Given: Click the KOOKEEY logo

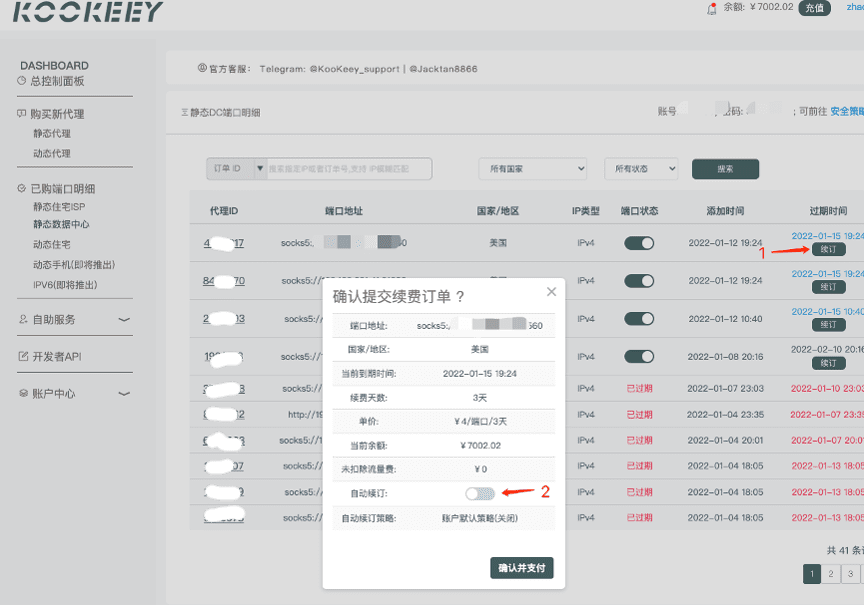Looking at the screenshot, I should [88, 11].
